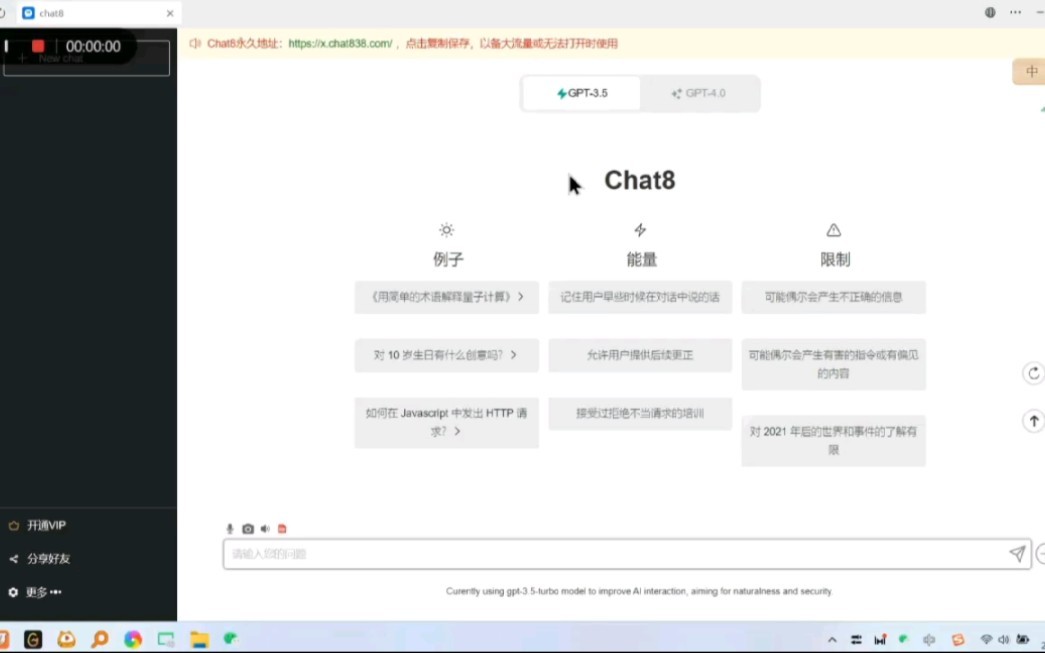Click the microphone icon above the input box

tap(230, 528)
